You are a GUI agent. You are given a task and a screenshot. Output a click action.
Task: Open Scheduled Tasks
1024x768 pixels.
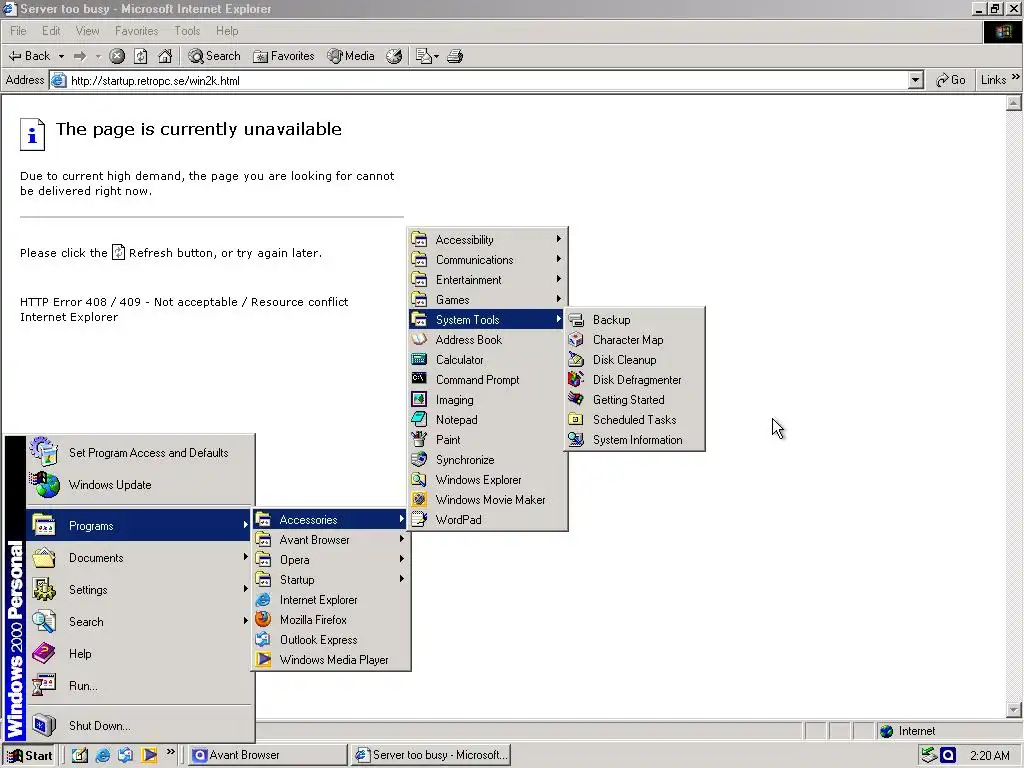point(635,420)
